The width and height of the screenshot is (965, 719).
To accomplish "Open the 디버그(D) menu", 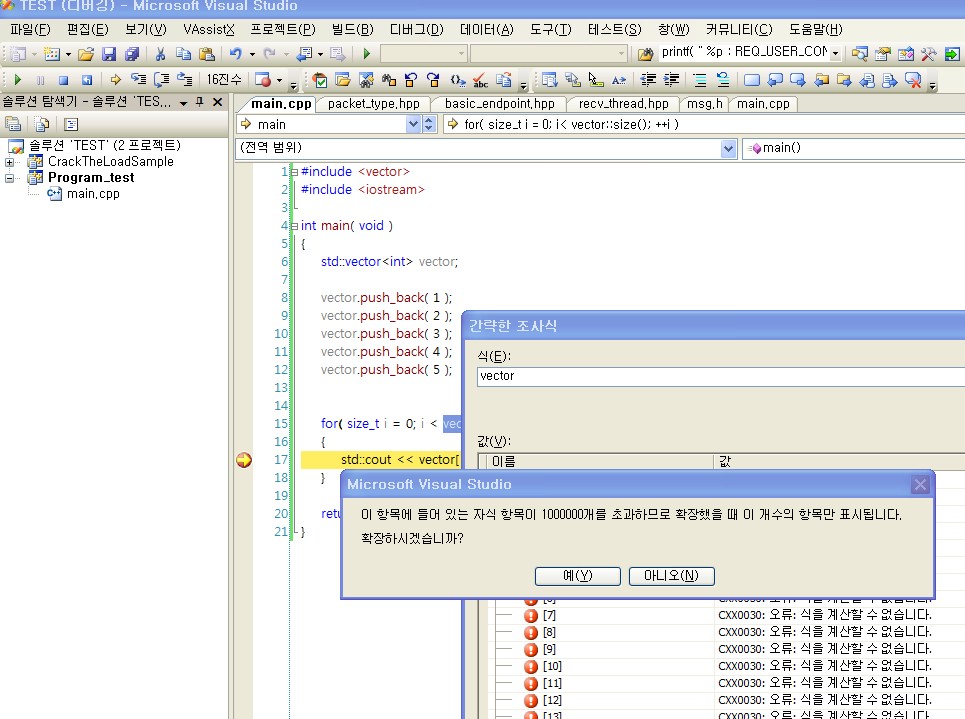I will click(x=417, y=30).
